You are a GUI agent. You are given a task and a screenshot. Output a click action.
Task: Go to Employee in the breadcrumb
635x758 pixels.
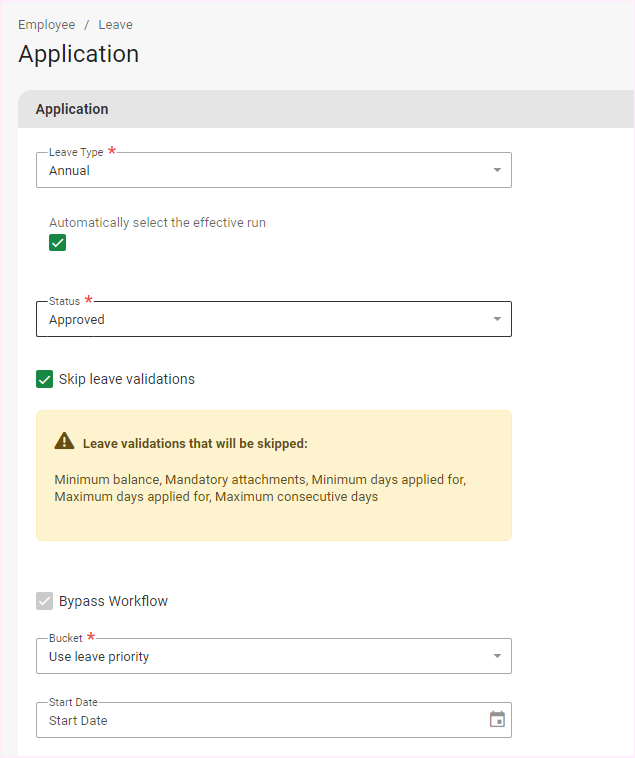point(46,25)
